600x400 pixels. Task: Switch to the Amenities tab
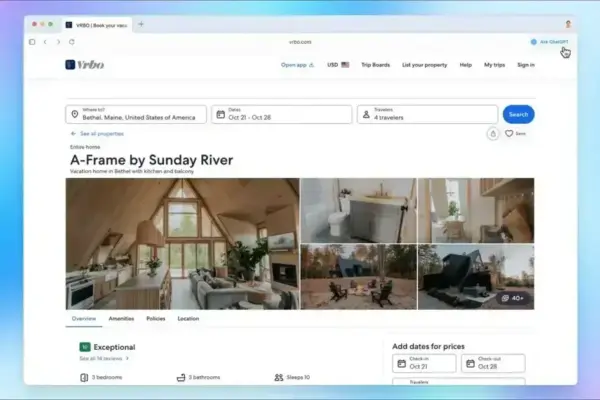pyautogui.click(x=121, y=318)
